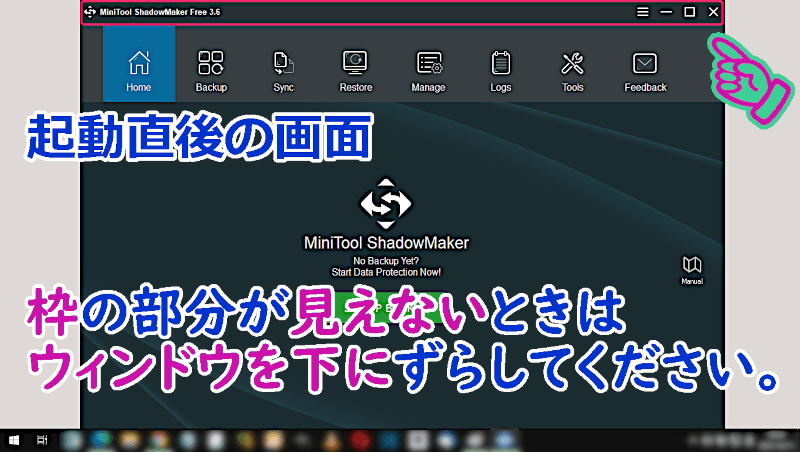Click "Start Data Protection Now!" text
The image size is (800, 452).
pyautogui.click(x=386, y=272)
